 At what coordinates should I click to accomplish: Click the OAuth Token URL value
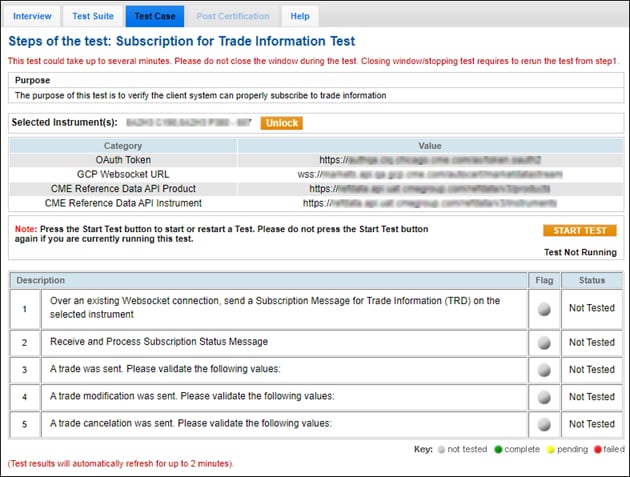429,160
